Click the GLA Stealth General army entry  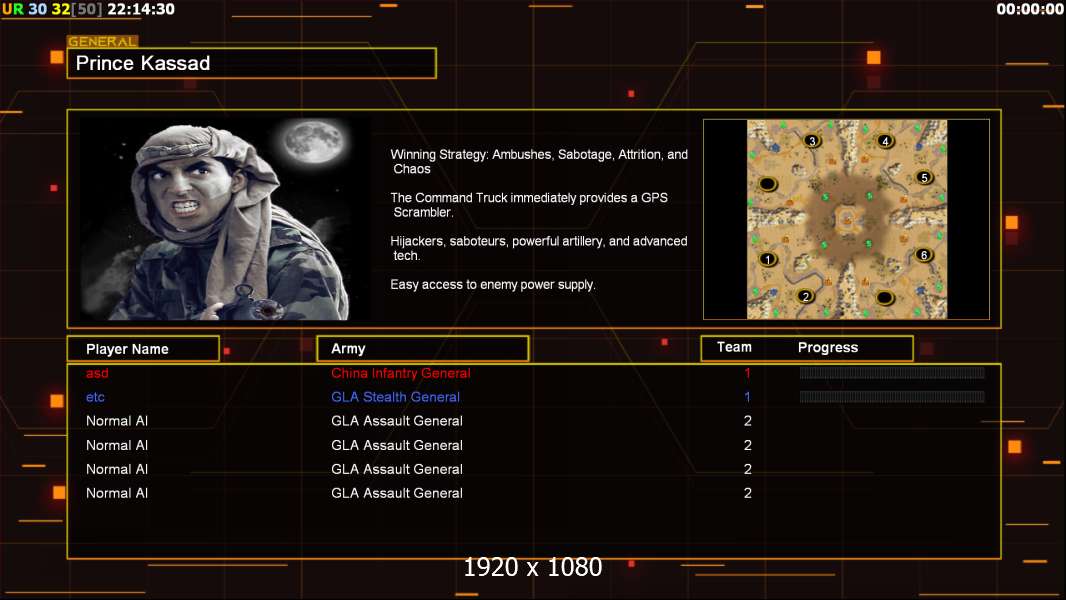click(x=395, y=397)
